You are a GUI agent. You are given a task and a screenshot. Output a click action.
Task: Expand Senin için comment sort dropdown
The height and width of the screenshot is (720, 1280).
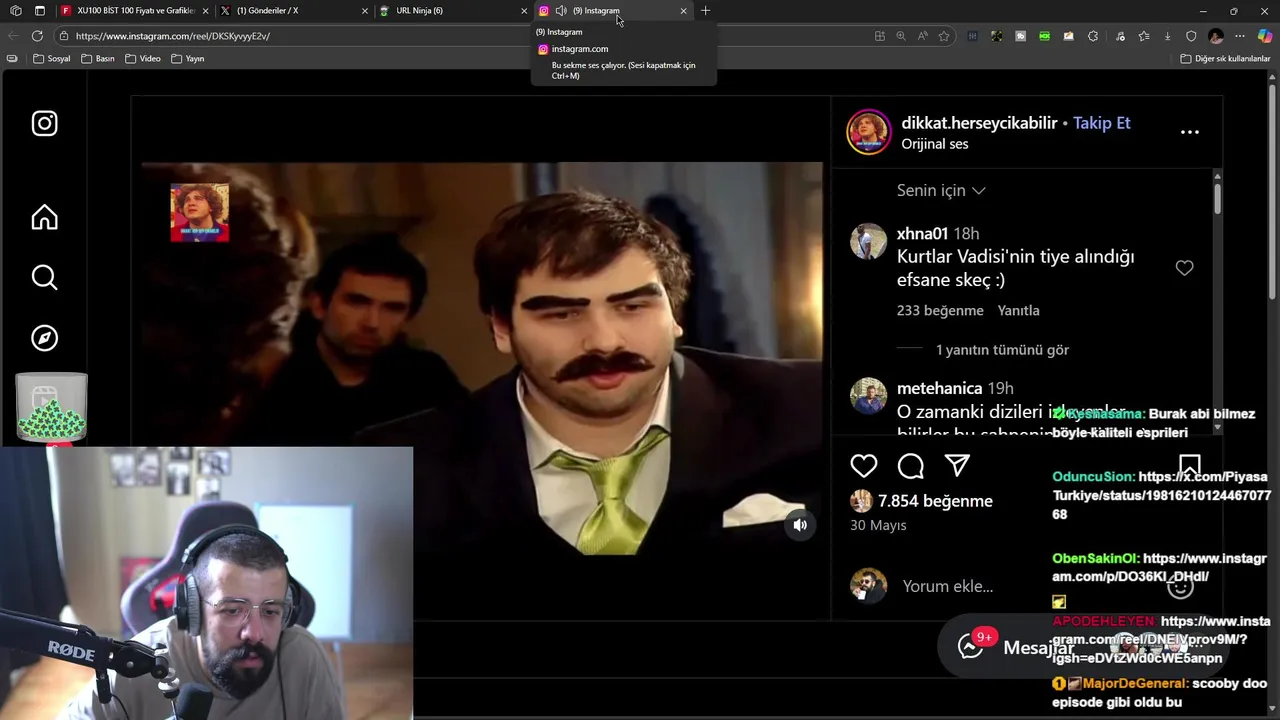pos(941,190)
